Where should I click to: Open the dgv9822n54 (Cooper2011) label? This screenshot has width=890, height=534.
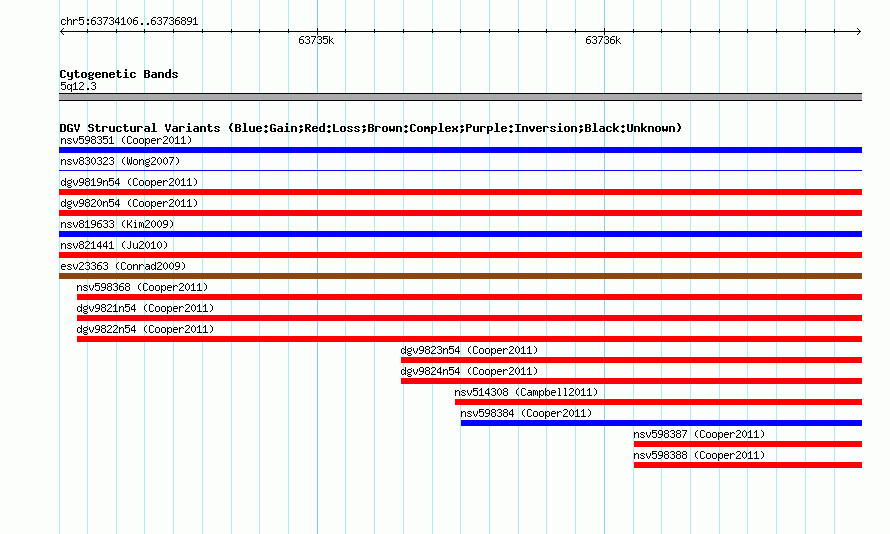tap(145, 329)
